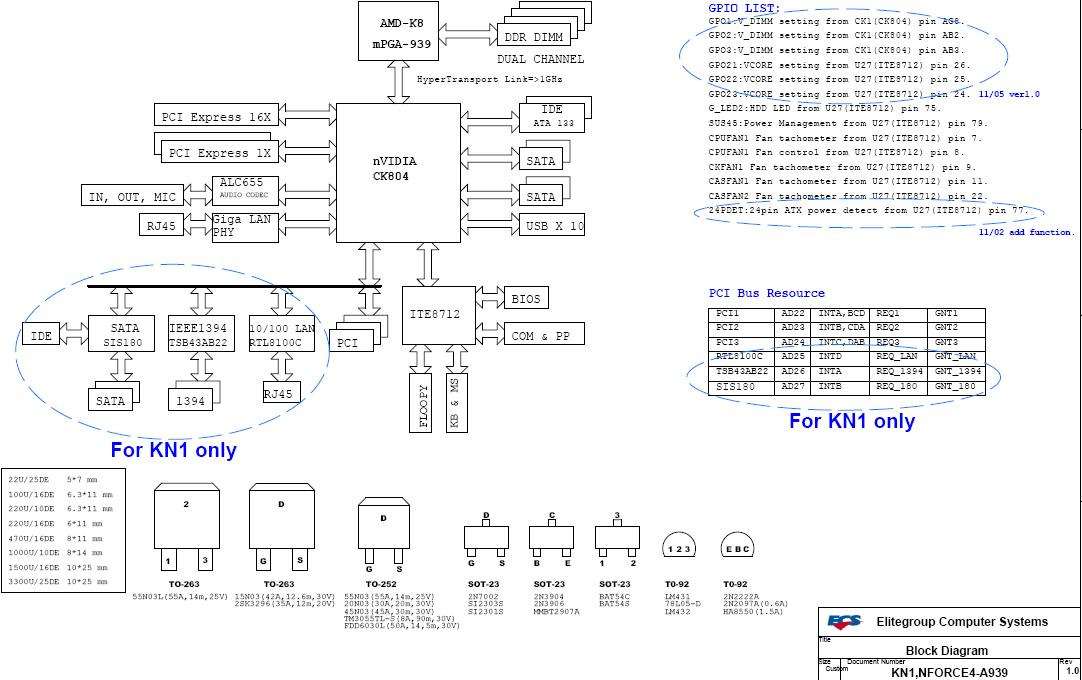Click the TSB43AB22 cell in the PCI table

click(741, 371)
